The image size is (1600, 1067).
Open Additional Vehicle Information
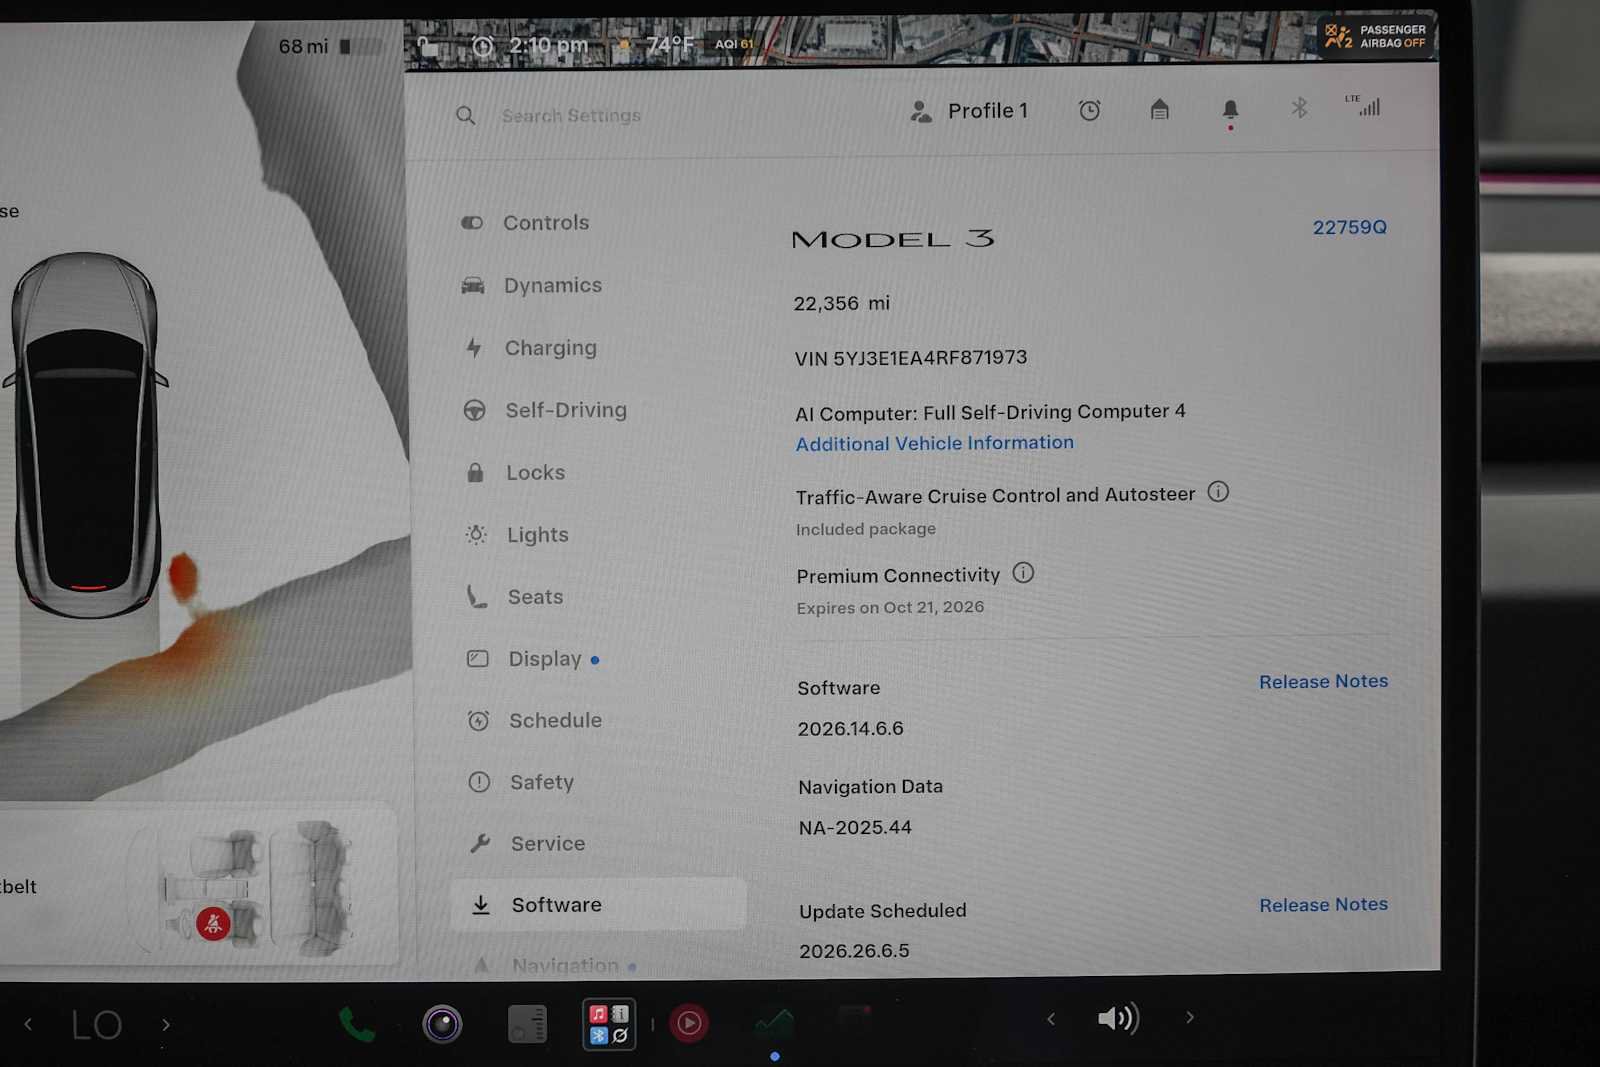(x=934, y=443)
